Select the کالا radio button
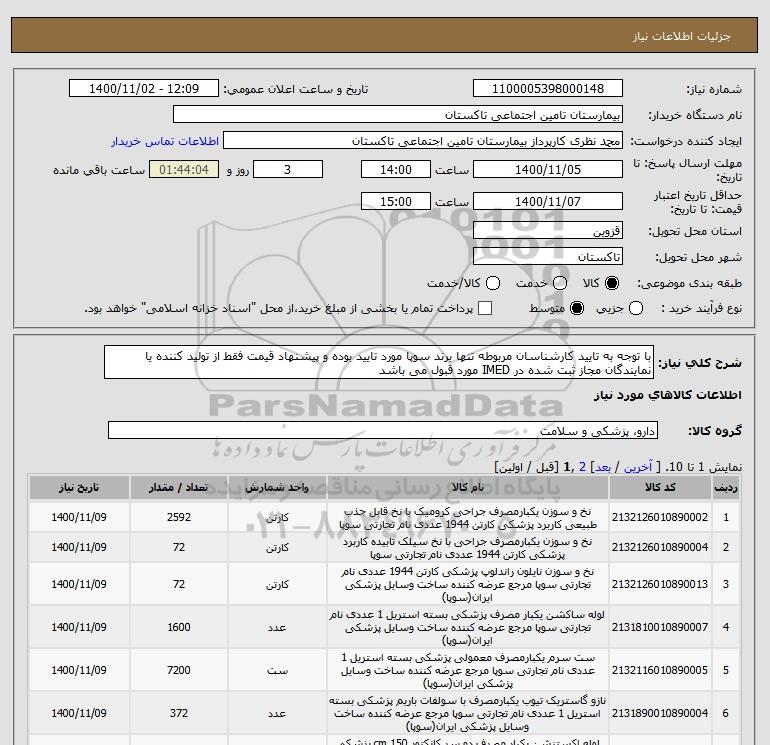 click(612, 283)
